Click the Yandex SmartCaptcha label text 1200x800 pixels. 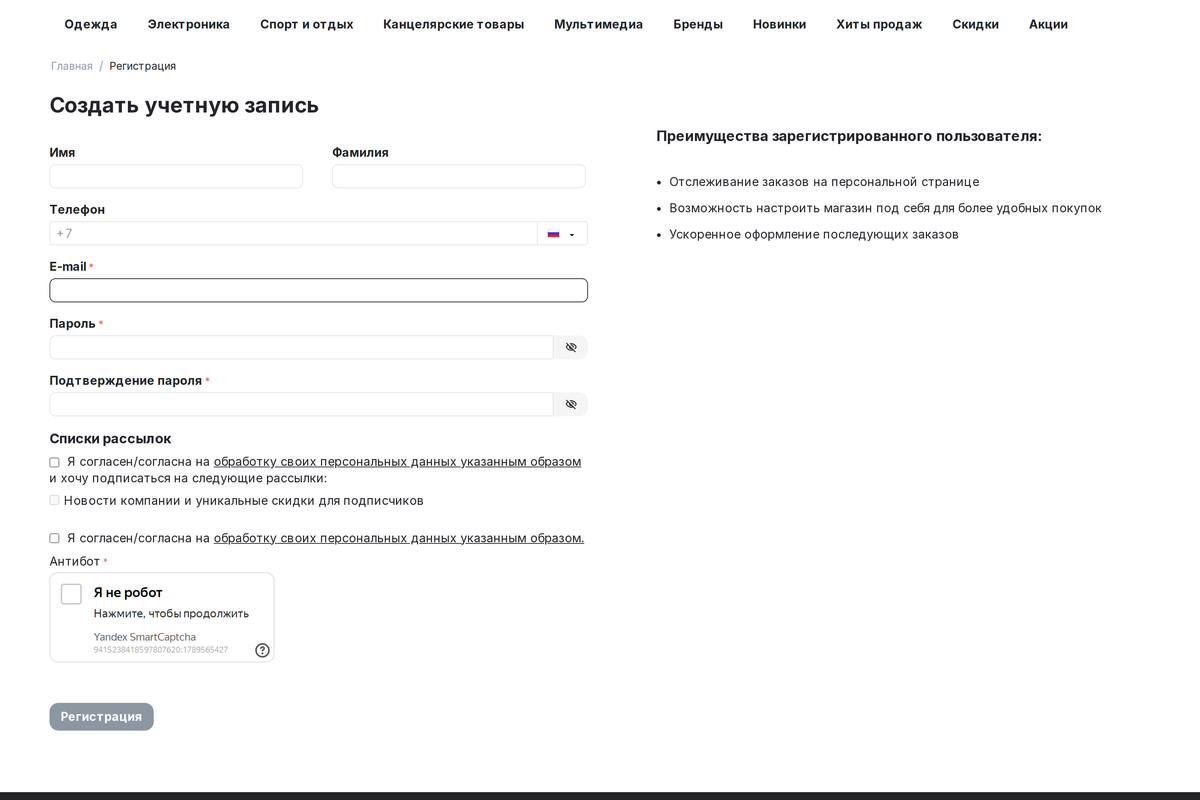pyautogui.click(x=145, y=637)
